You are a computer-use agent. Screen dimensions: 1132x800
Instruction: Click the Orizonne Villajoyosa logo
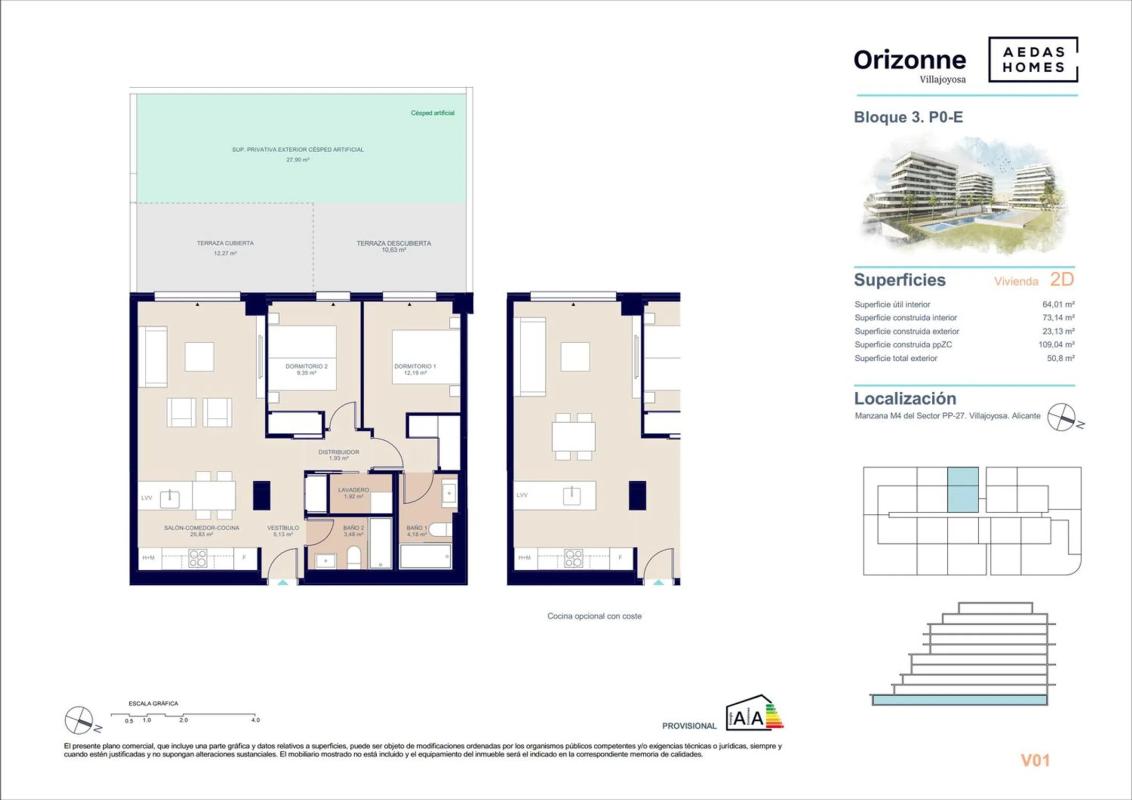tap(910, 65)
